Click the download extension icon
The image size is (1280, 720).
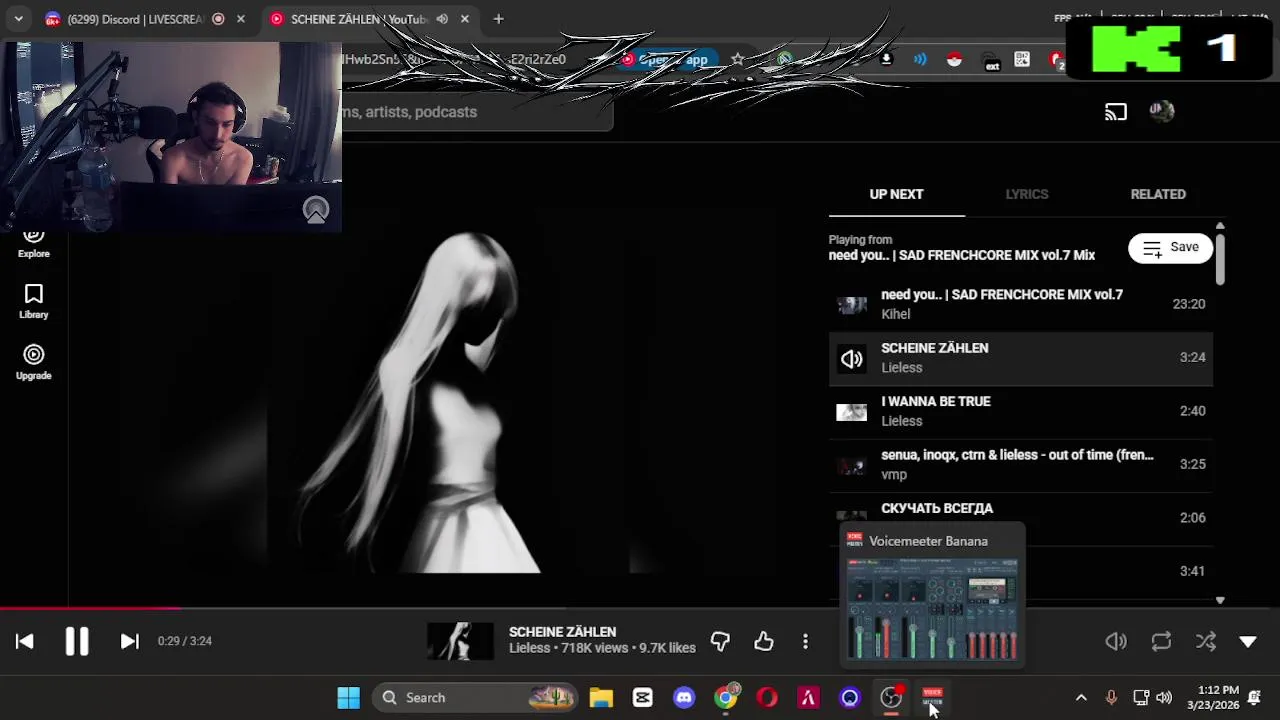(886, 59)
